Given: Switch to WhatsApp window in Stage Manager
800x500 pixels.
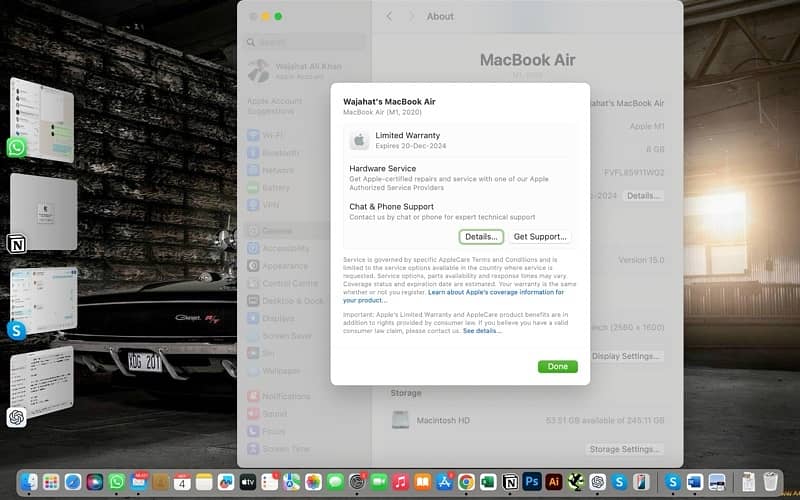Looking at the screenshot, I should click(x=42, y=120).
